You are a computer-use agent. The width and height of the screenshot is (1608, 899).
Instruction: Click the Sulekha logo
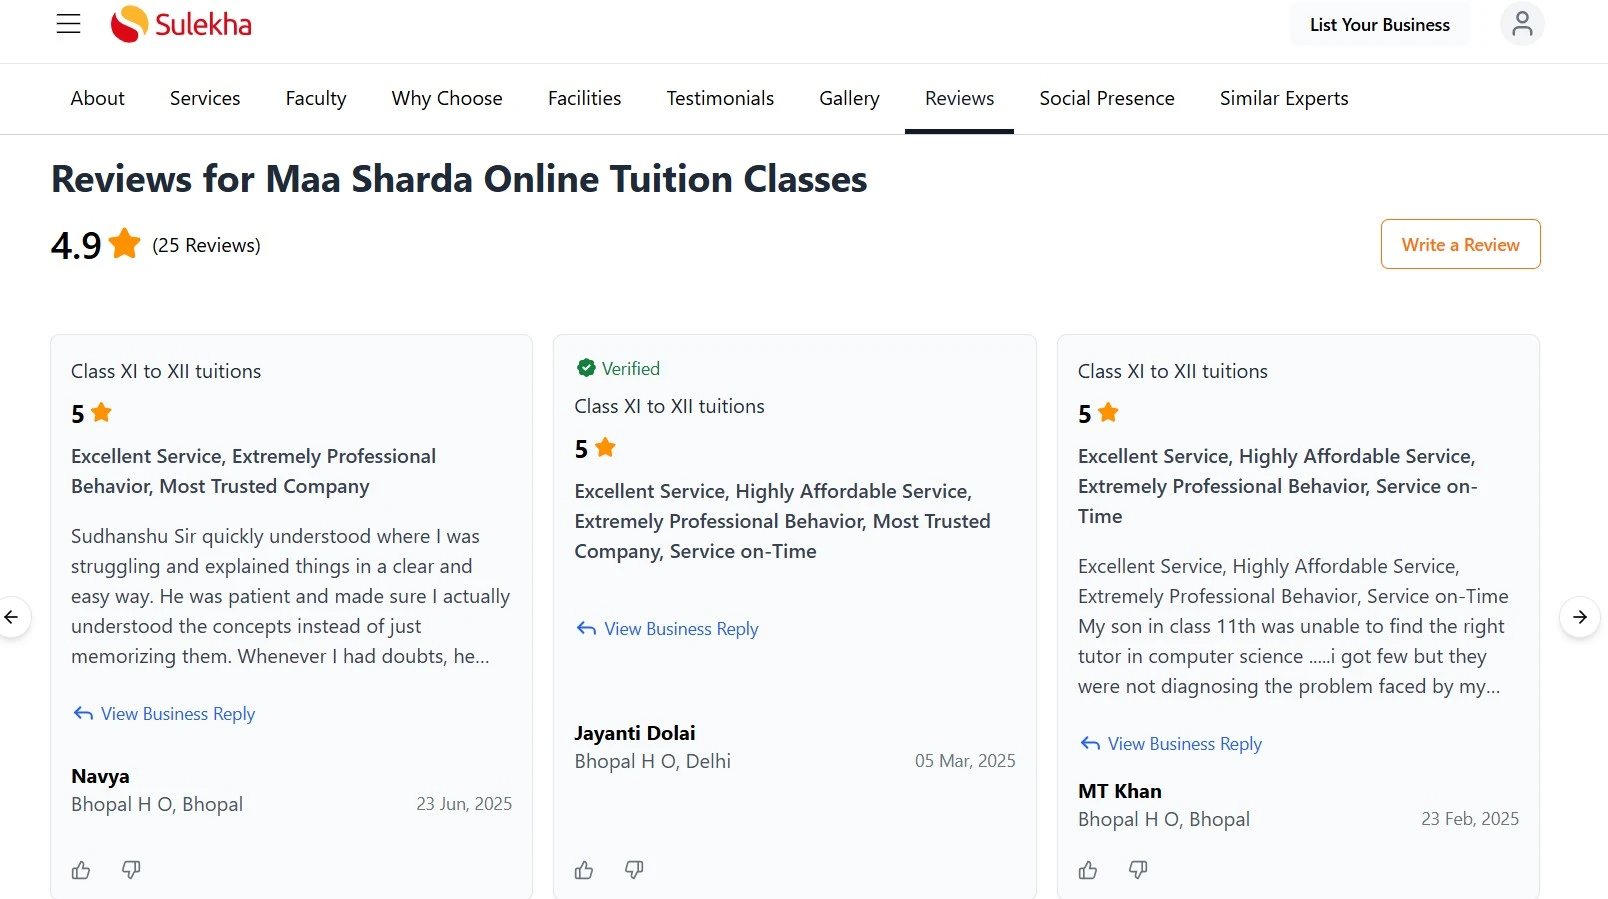point(180,24)
